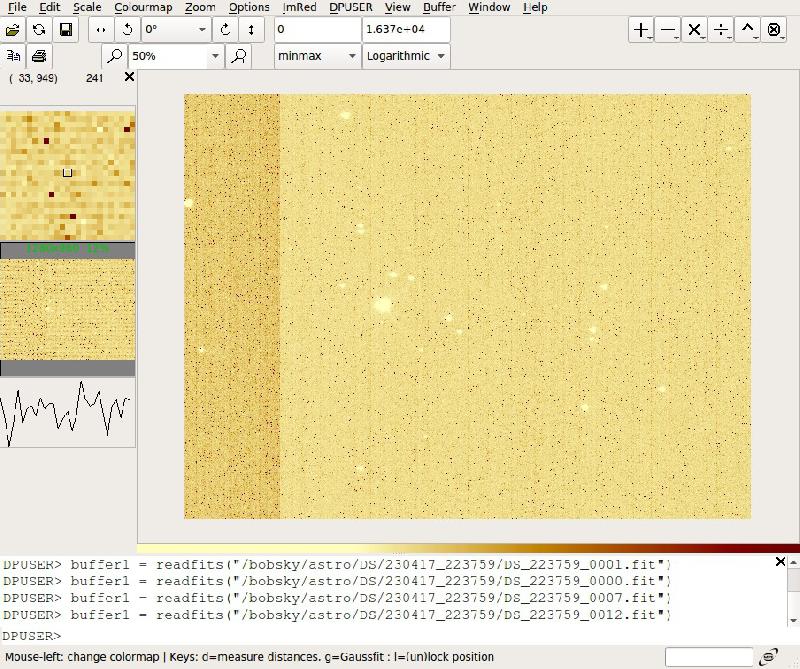Click console scrollbar down arrow

(x=793, y=621)
